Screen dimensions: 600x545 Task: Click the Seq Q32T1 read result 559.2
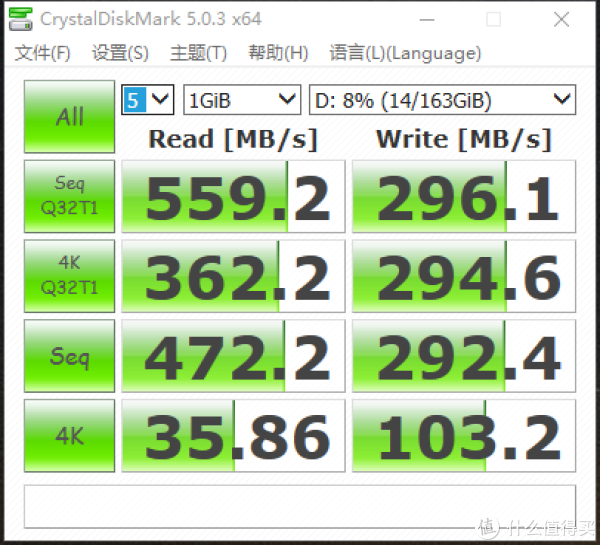click(x=233, y=196)
